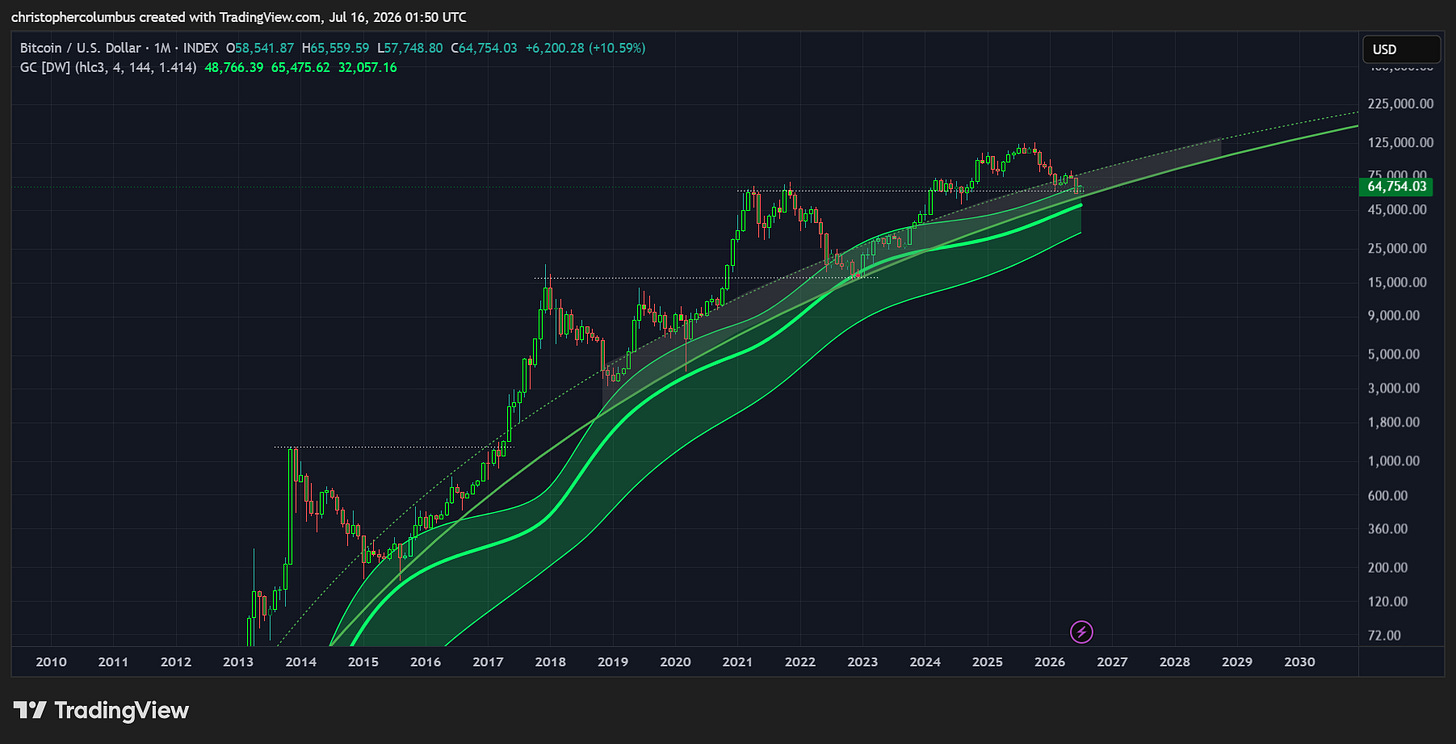Click the GC [DW] indicator legend
Viewport: 1456px width, 744px height.
(108, 67)
